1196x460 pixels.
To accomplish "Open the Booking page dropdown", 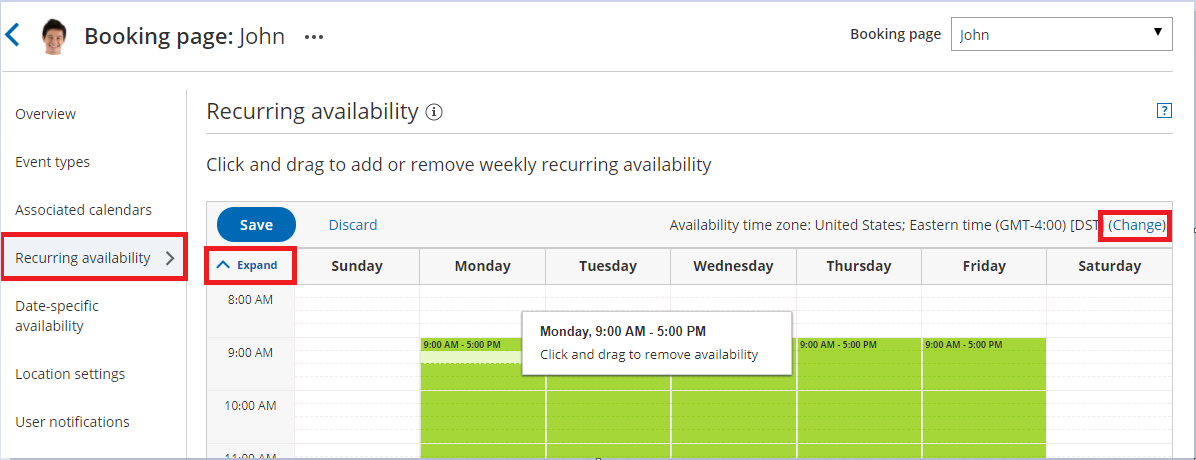I will pos(1061,34).
